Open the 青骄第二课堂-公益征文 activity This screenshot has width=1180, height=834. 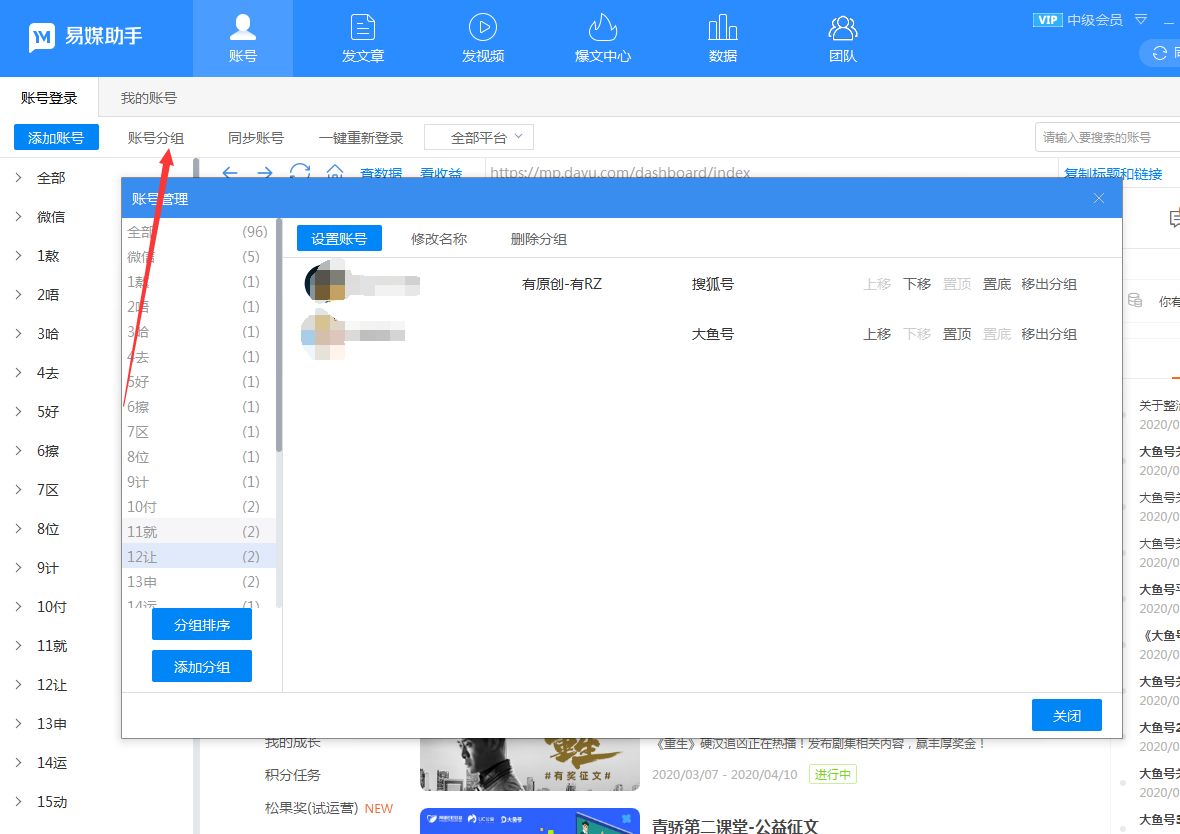[x=734, y=825]
